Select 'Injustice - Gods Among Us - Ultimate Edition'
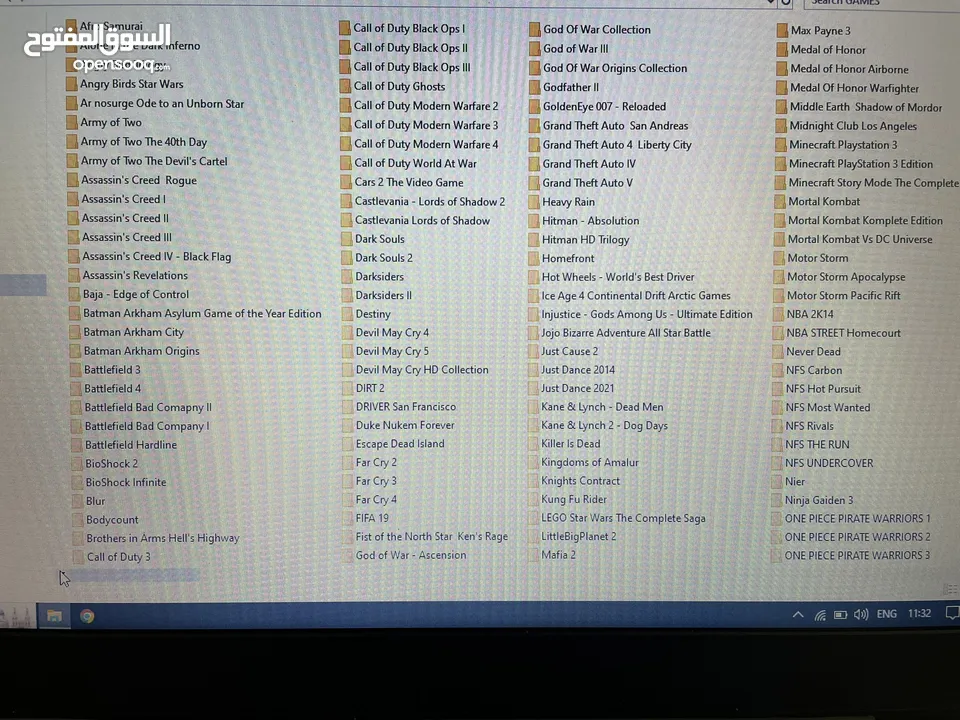This screenshot has width=960, height=720. click(647, 314)
